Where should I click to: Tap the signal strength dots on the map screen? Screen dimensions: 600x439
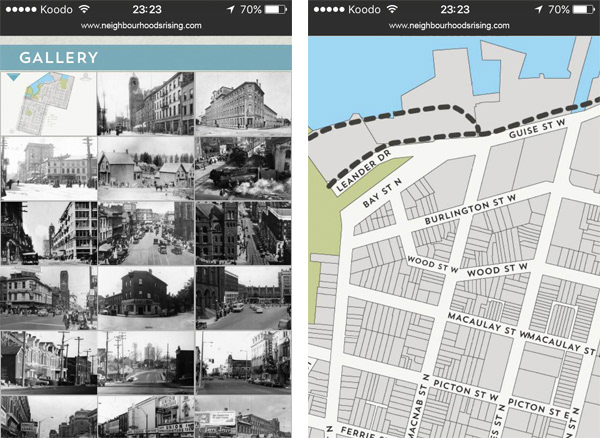[329, 10]
